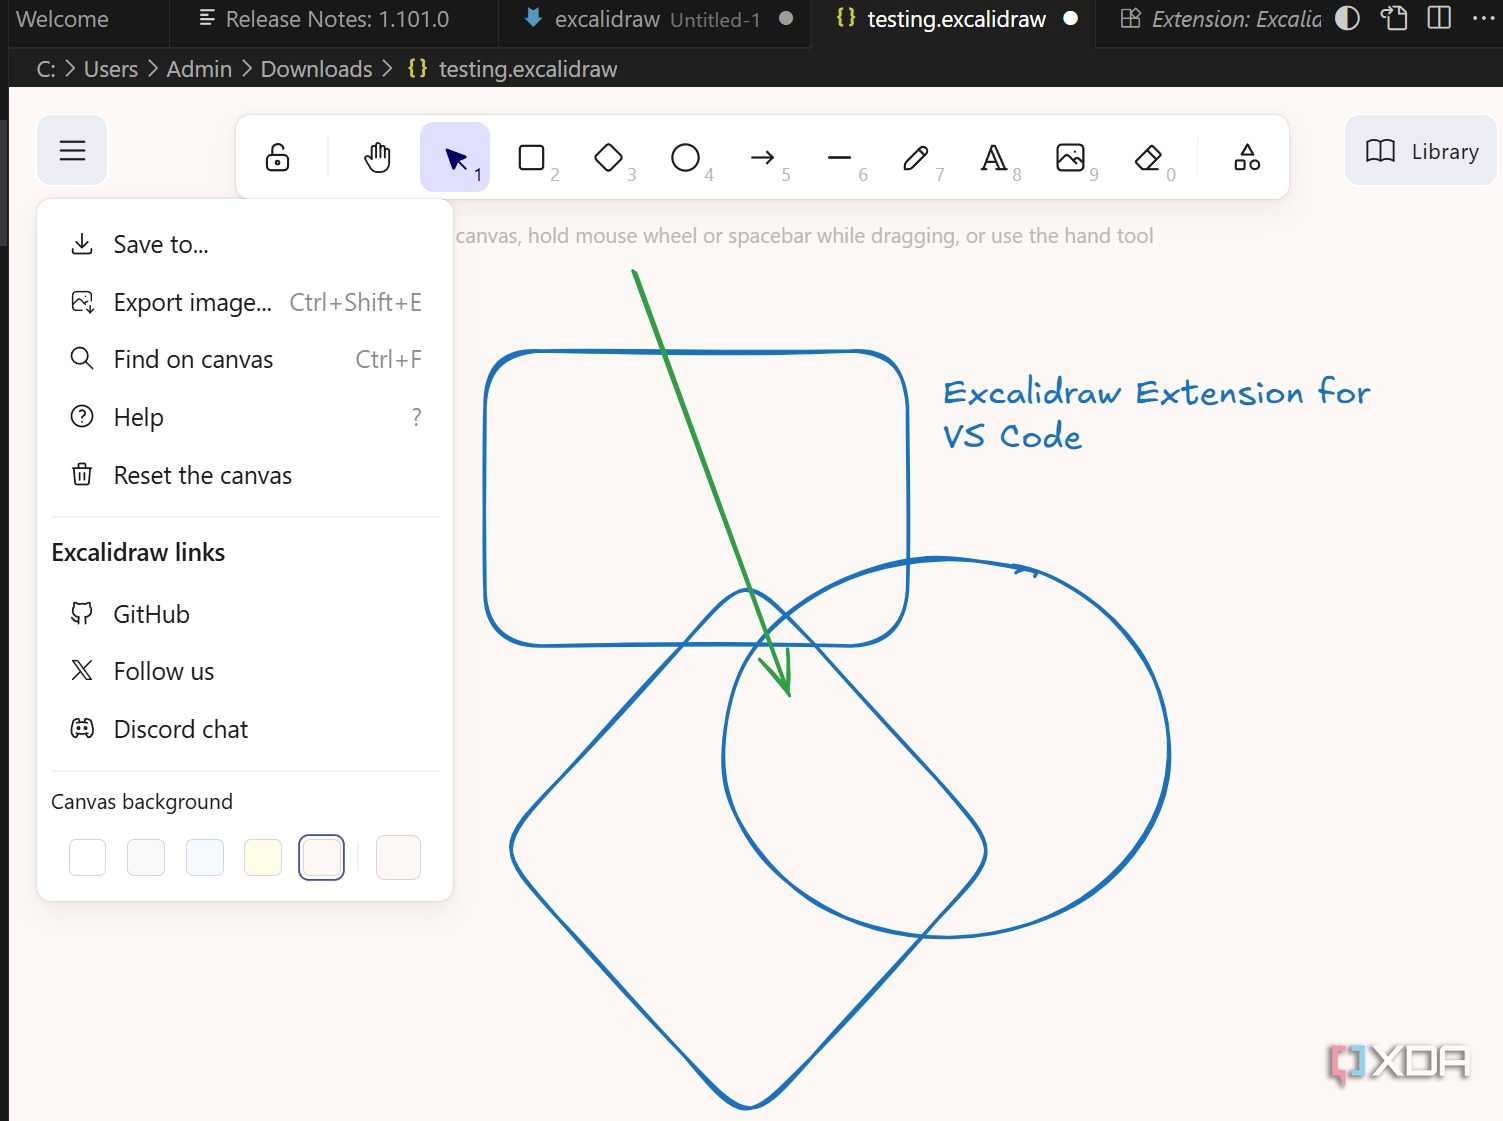Select the Draw pencil tool
The image size is (1503, 1121).
(x=917, y=158)
